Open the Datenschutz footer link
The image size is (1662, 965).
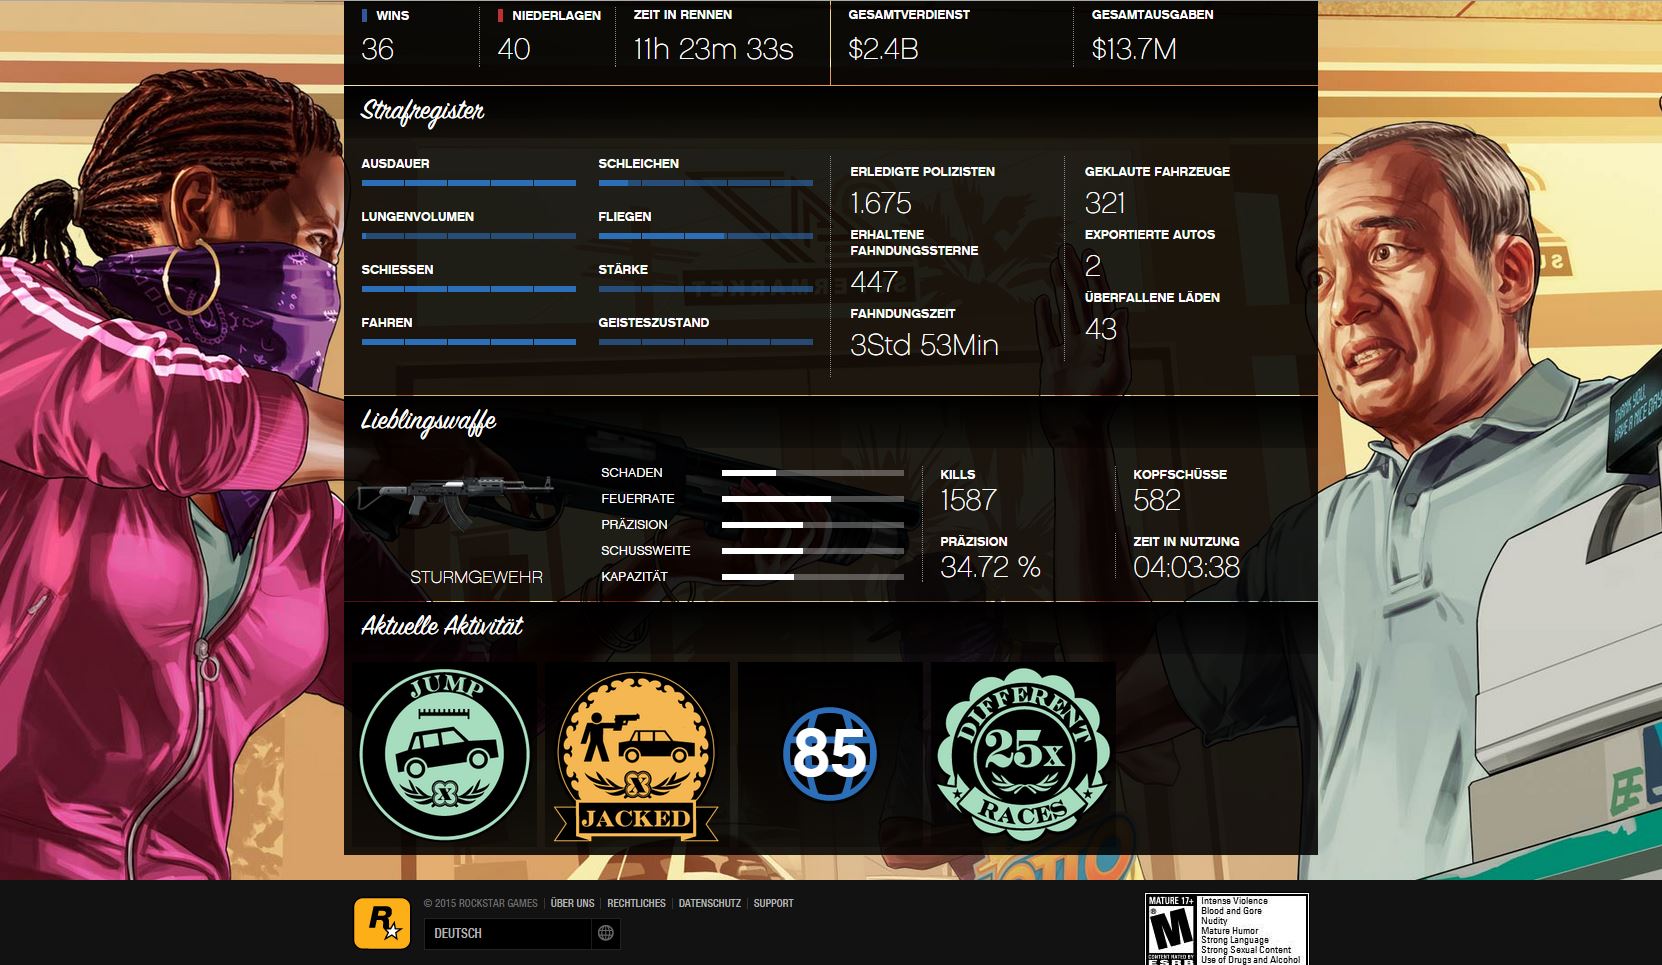pyautogui.click(x=710, y=903)
